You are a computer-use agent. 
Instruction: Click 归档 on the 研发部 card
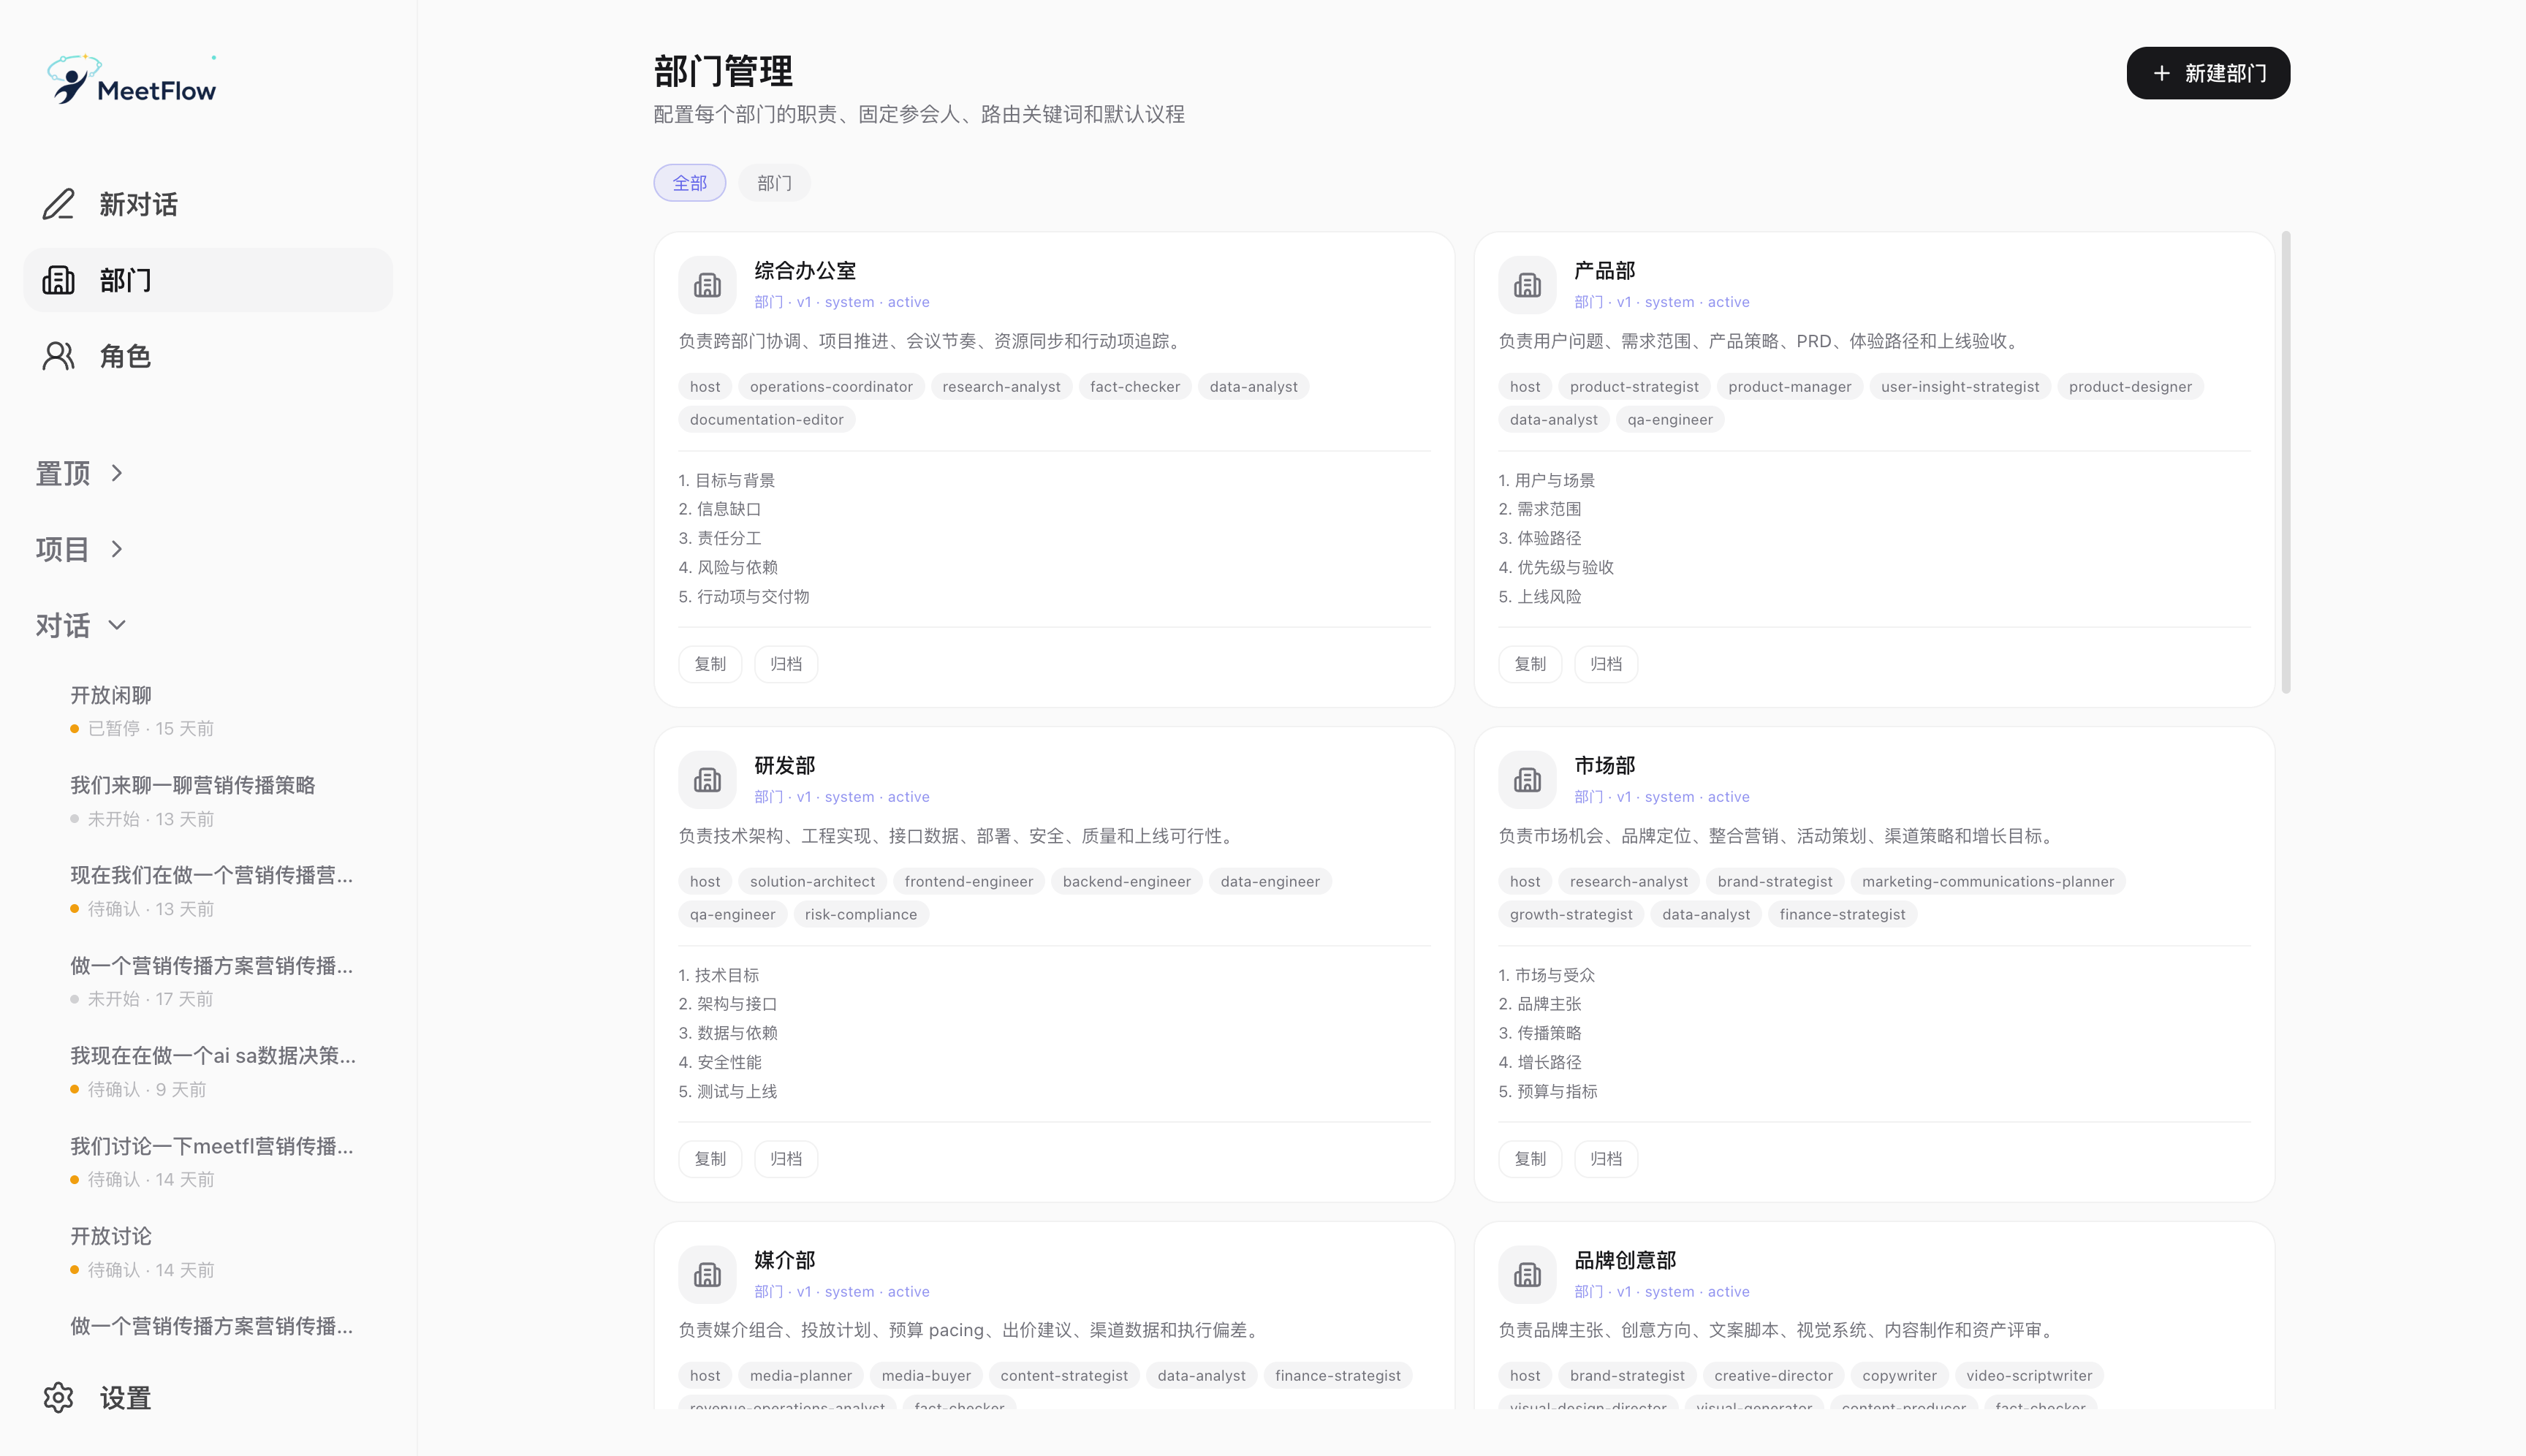pyautogui.click(x=786, y=1159)
